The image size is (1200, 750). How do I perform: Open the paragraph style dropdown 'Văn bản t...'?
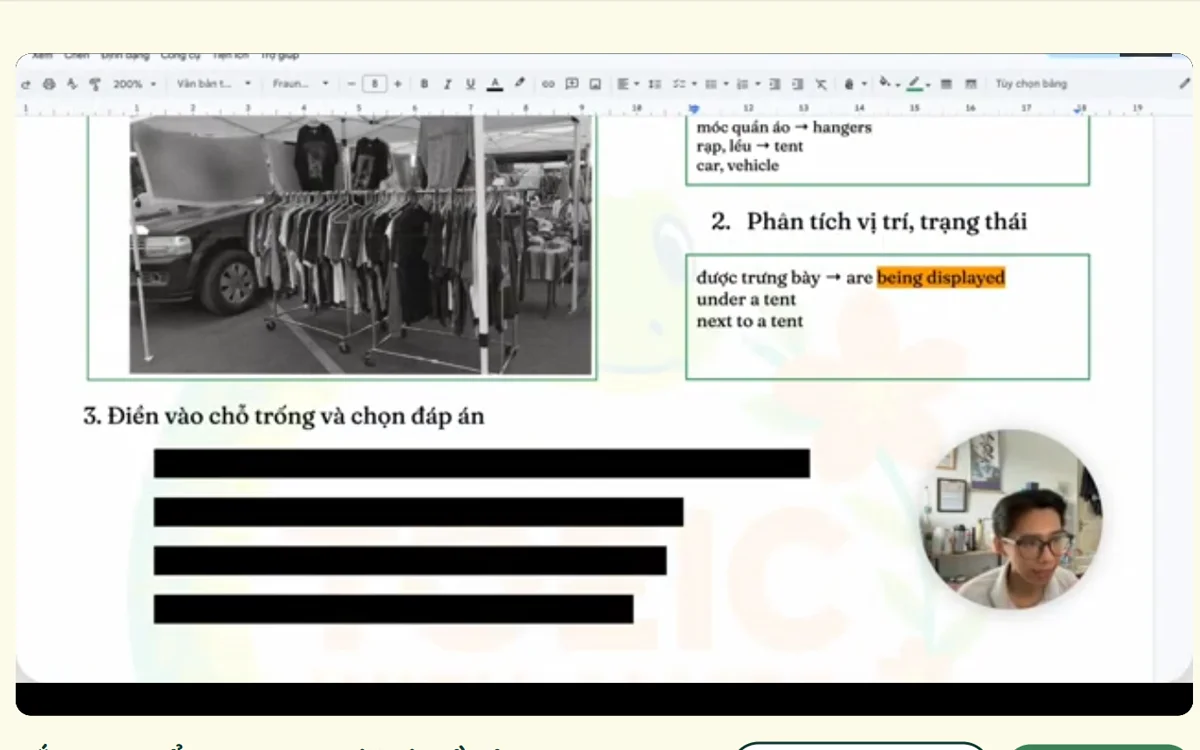pos(214,84)
